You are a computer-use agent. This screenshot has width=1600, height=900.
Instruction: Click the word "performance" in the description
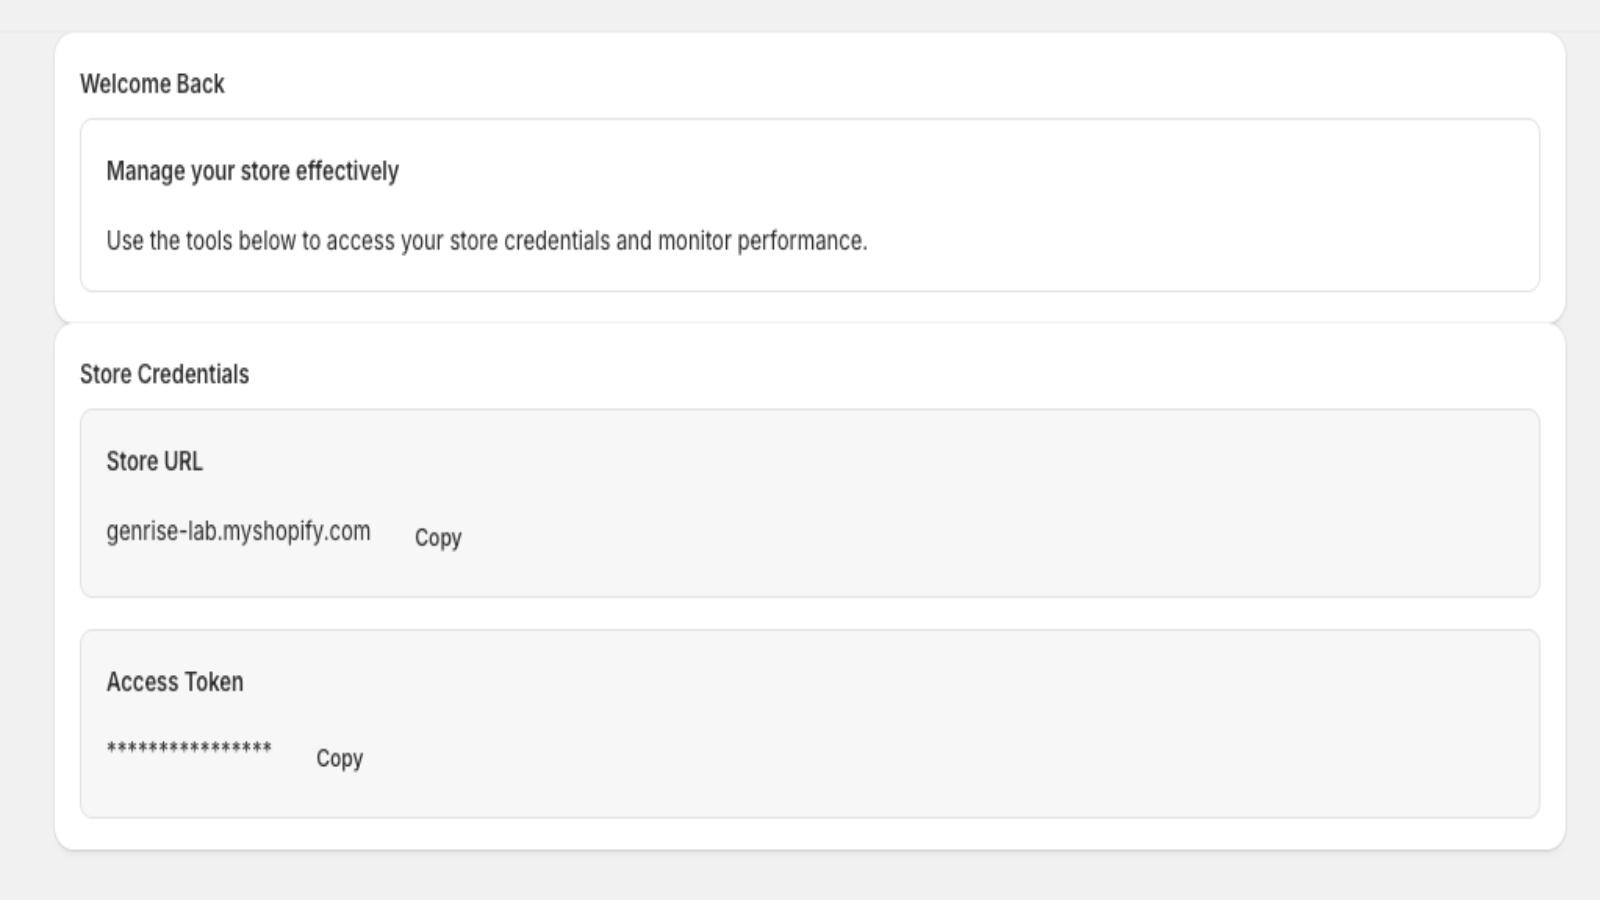[x=800, y=241]
